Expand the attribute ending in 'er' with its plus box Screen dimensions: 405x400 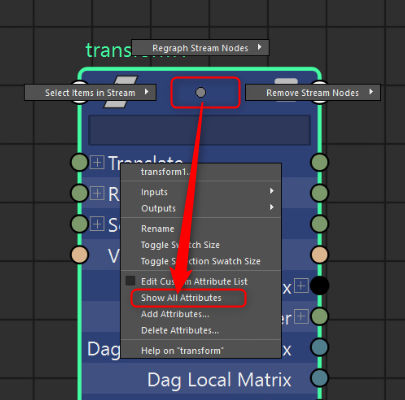tap(301, 316)
